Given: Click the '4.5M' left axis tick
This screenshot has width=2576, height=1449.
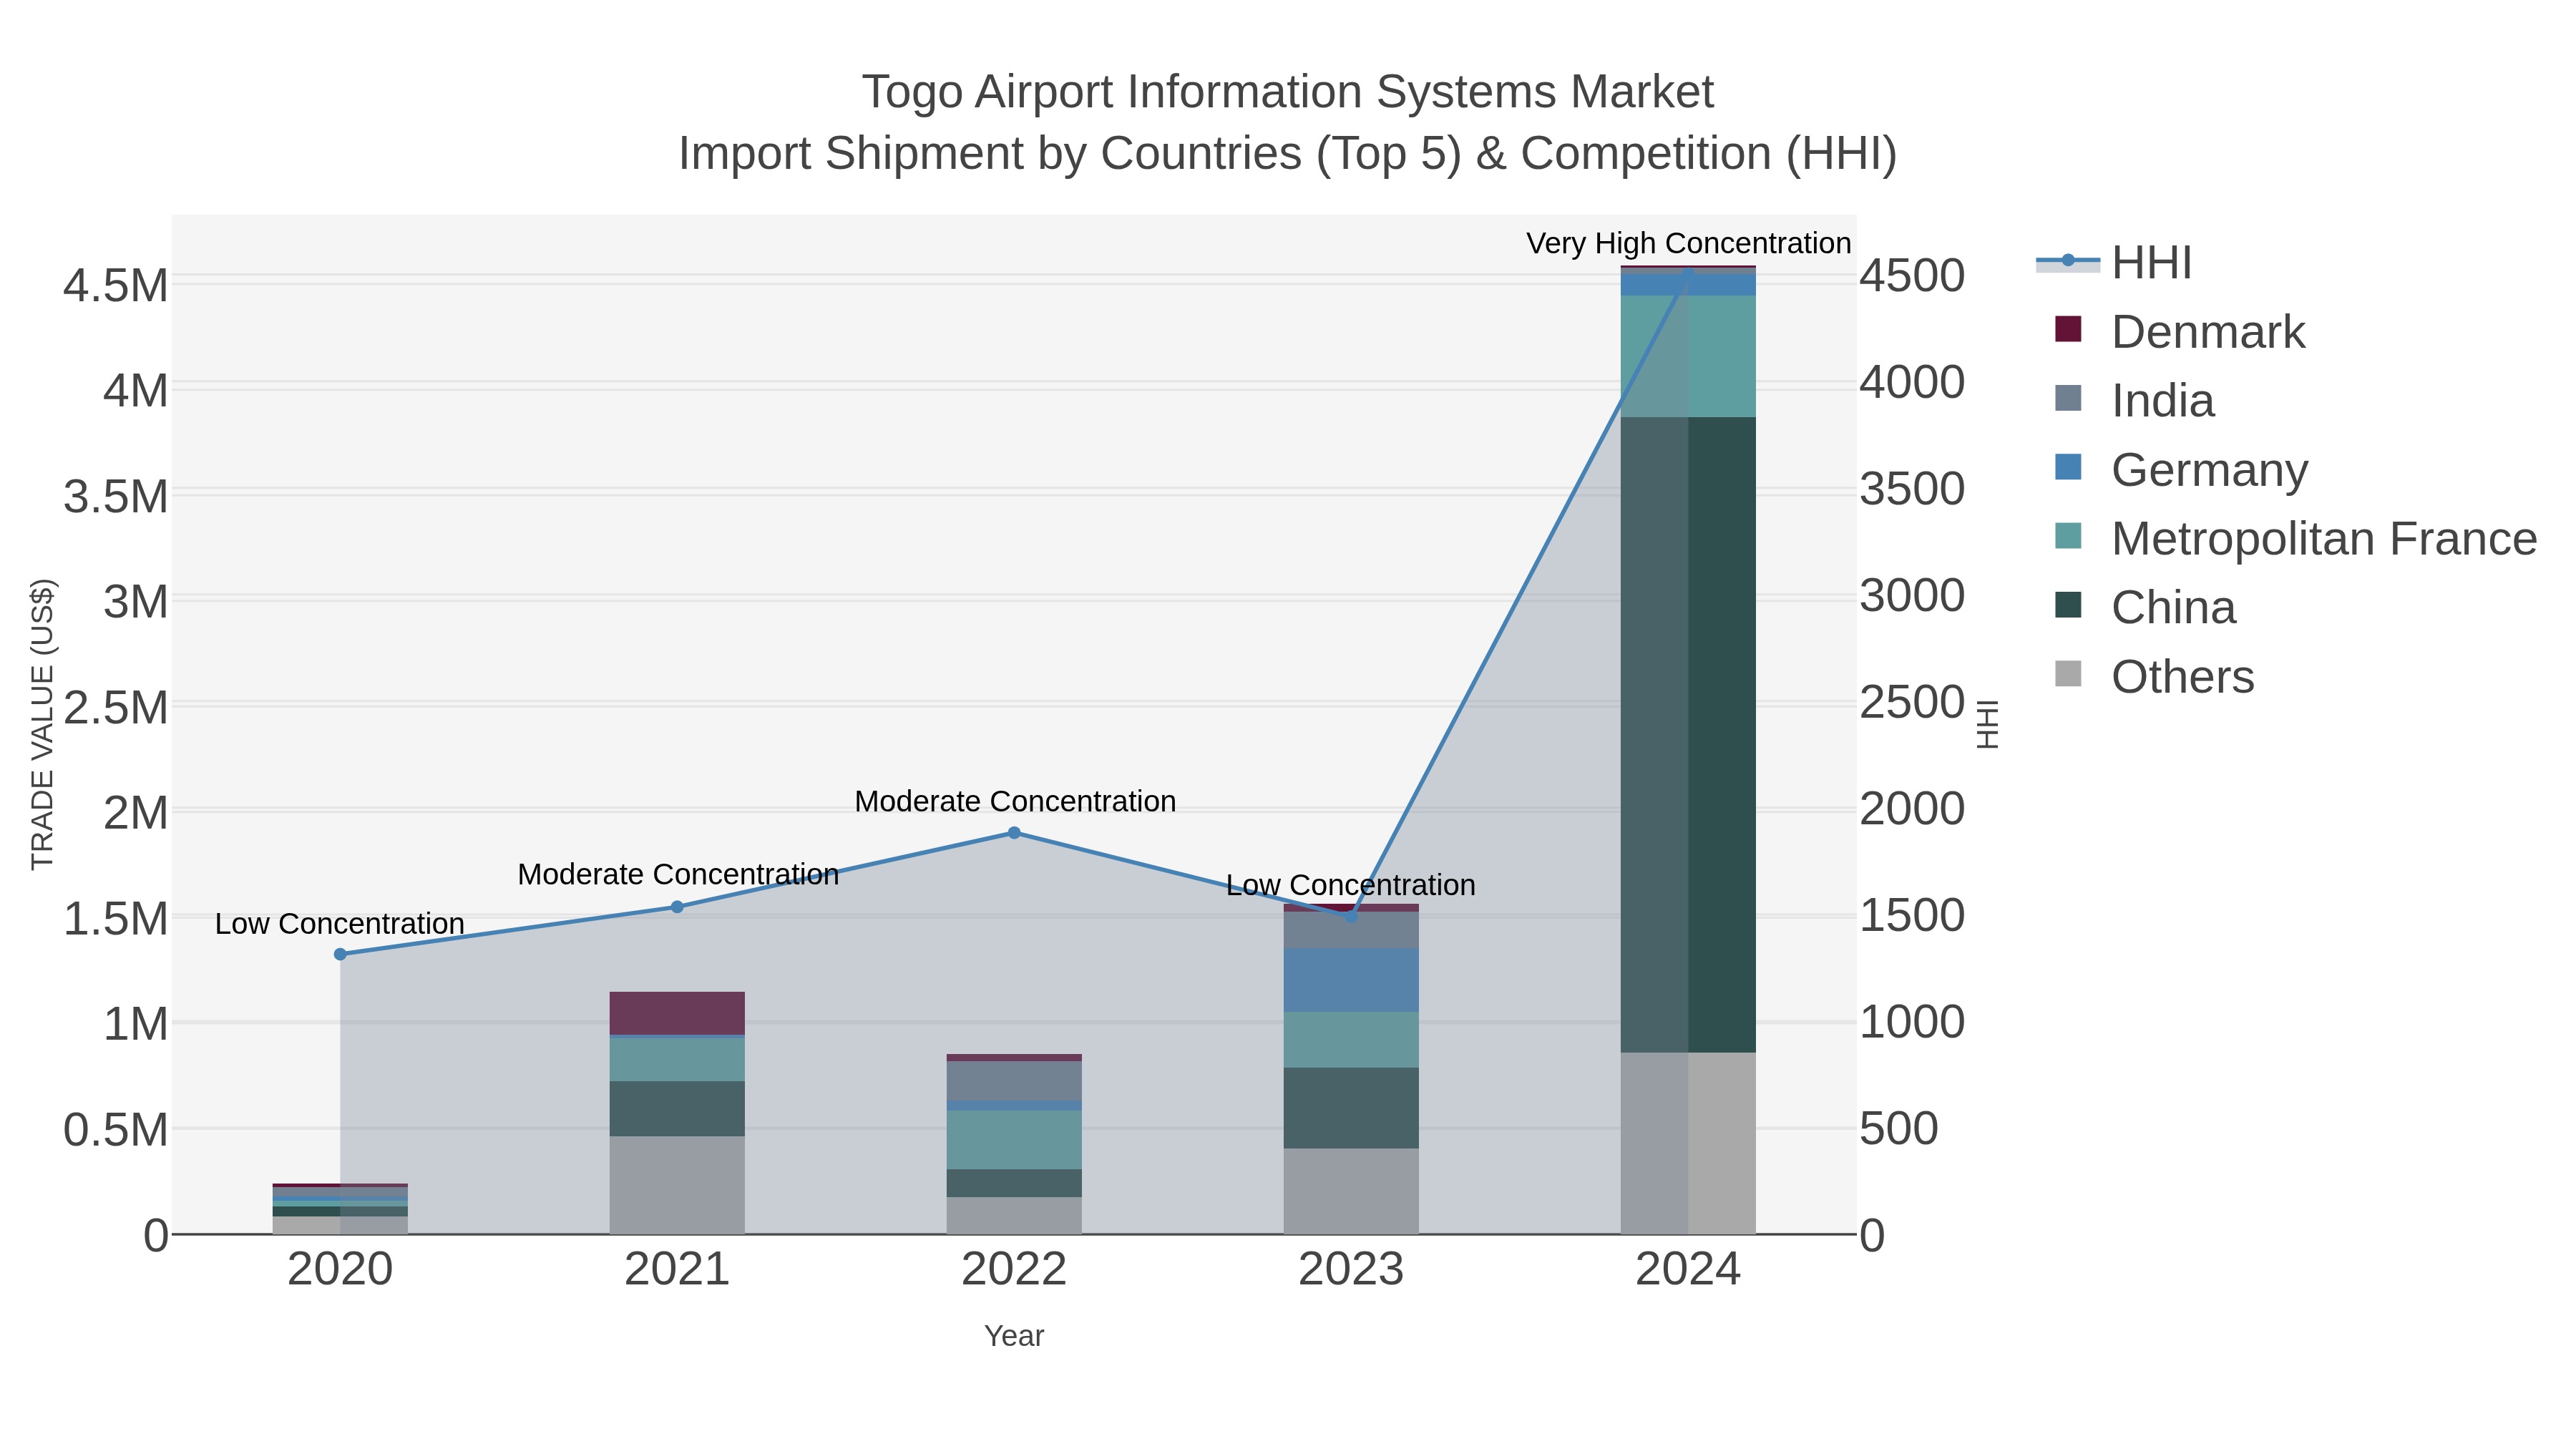Looking at the screenshot, I should point(116,286).
